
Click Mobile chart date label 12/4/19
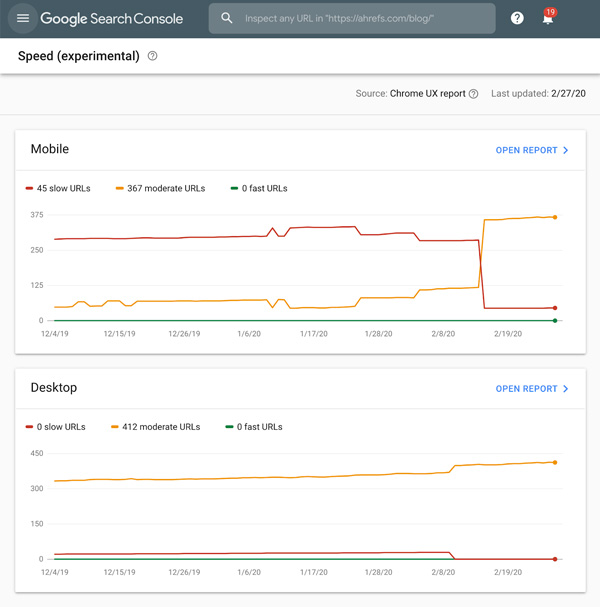55,334
